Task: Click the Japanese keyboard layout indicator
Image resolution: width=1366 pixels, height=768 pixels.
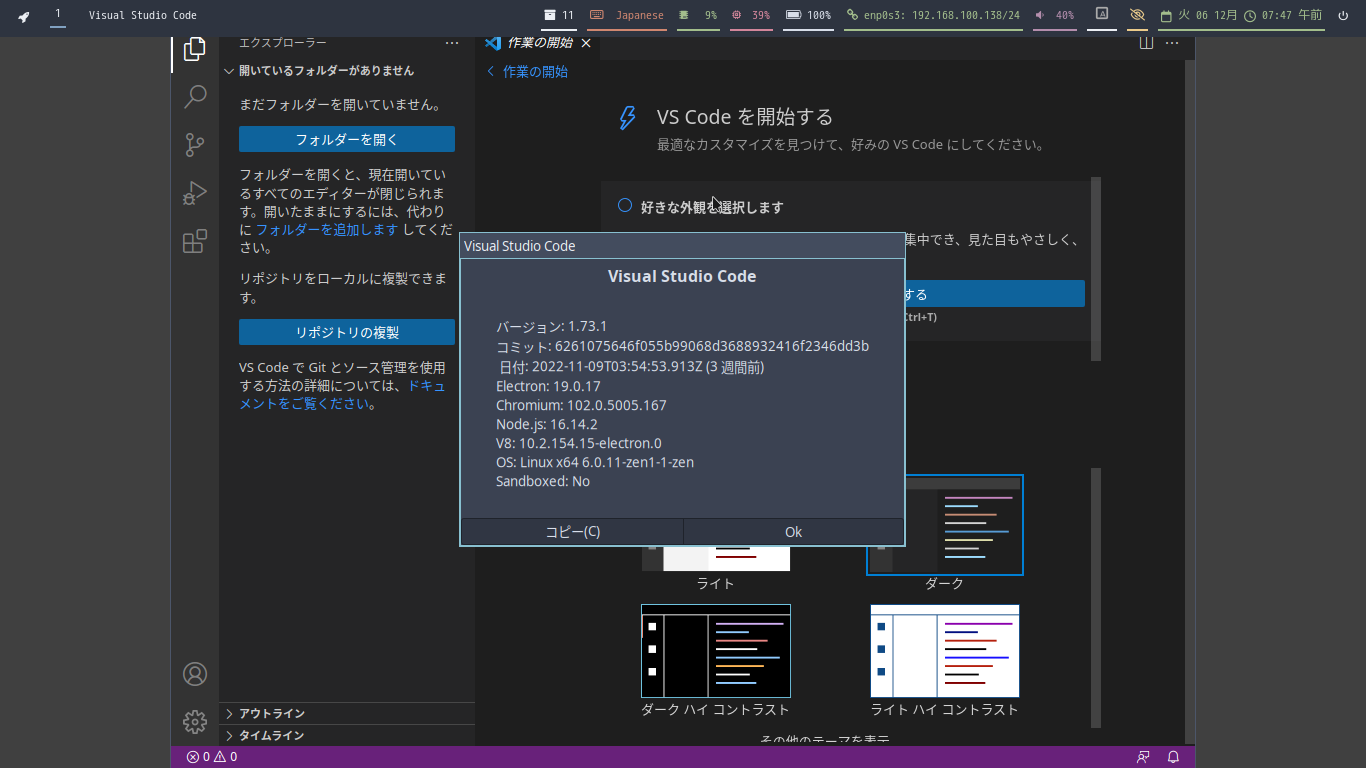Action: (x=627, y=15)
